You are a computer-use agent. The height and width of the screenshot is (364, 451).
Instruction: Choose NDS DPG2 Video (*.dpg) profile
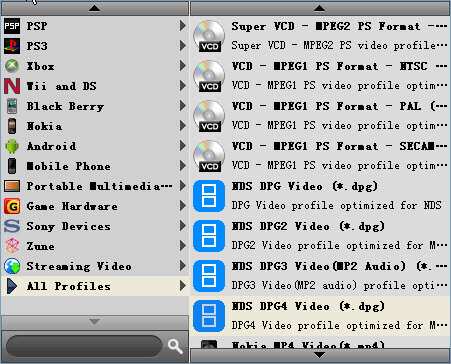pyautogui.click(x=320, y=236)
